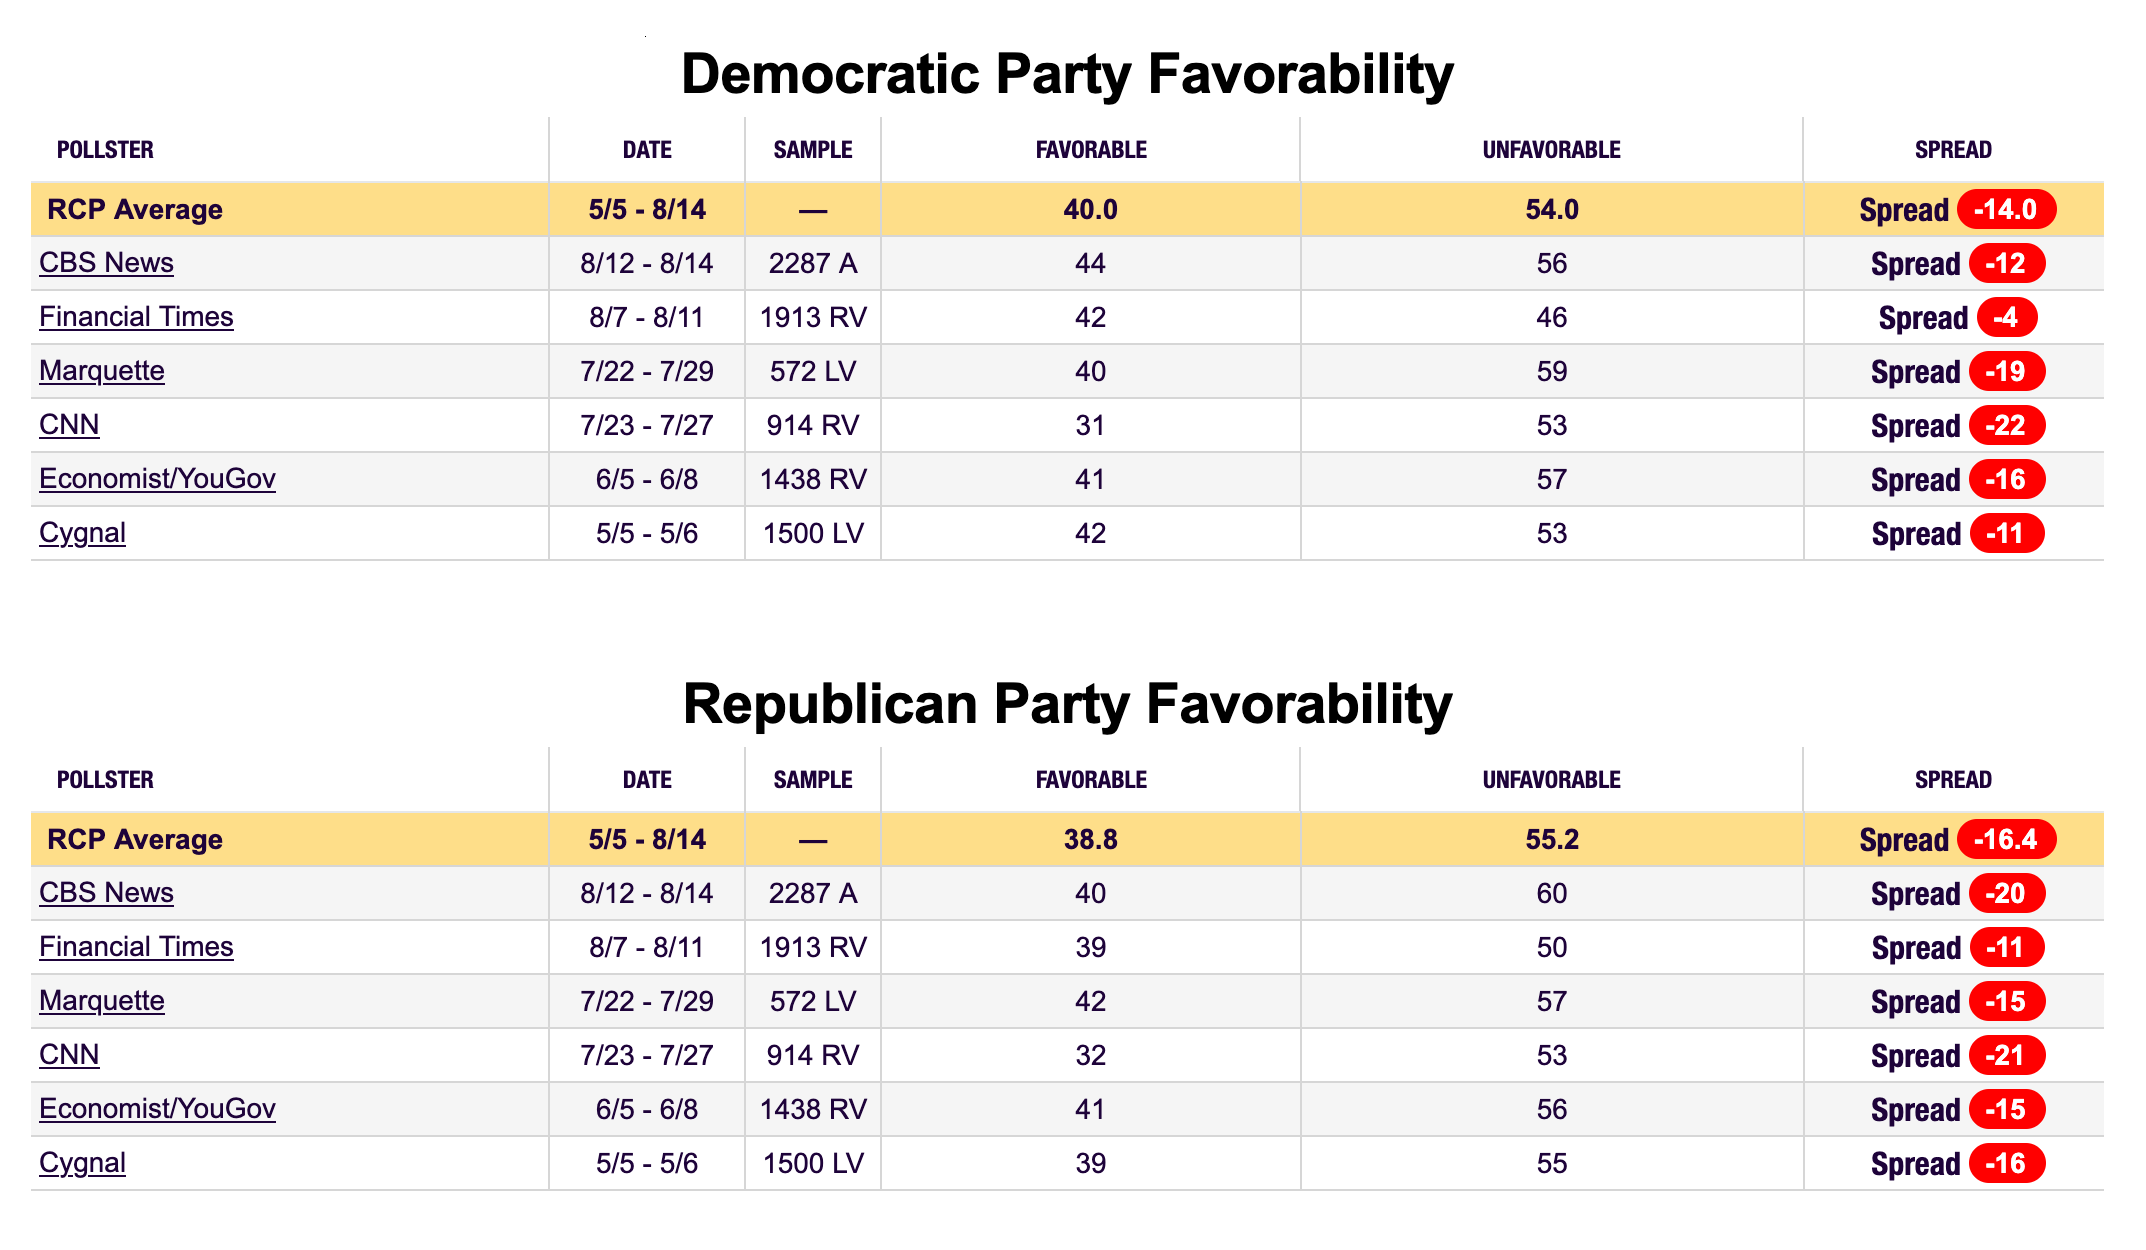Click the red -14.0 spread badge
2146x1250 pixels.
click(x=2006, y=209)
